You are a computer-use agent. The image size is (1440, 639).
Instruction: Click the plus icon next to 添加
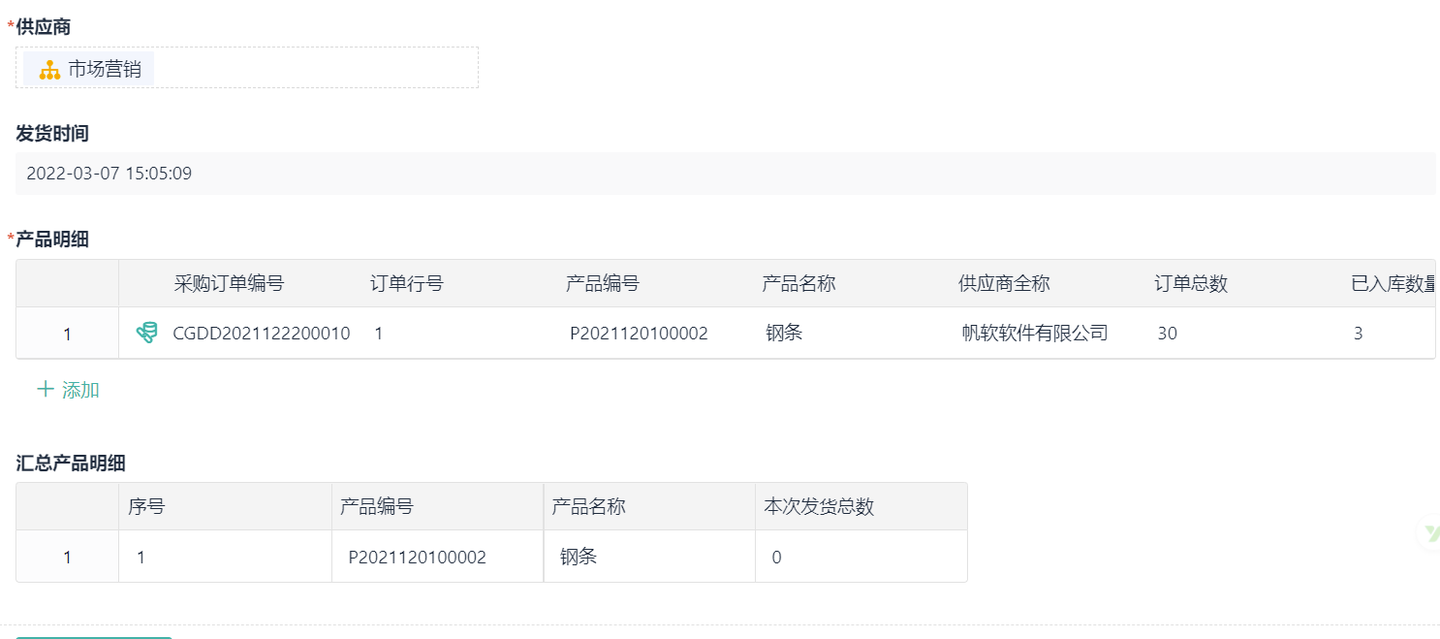tap(44, 390)
